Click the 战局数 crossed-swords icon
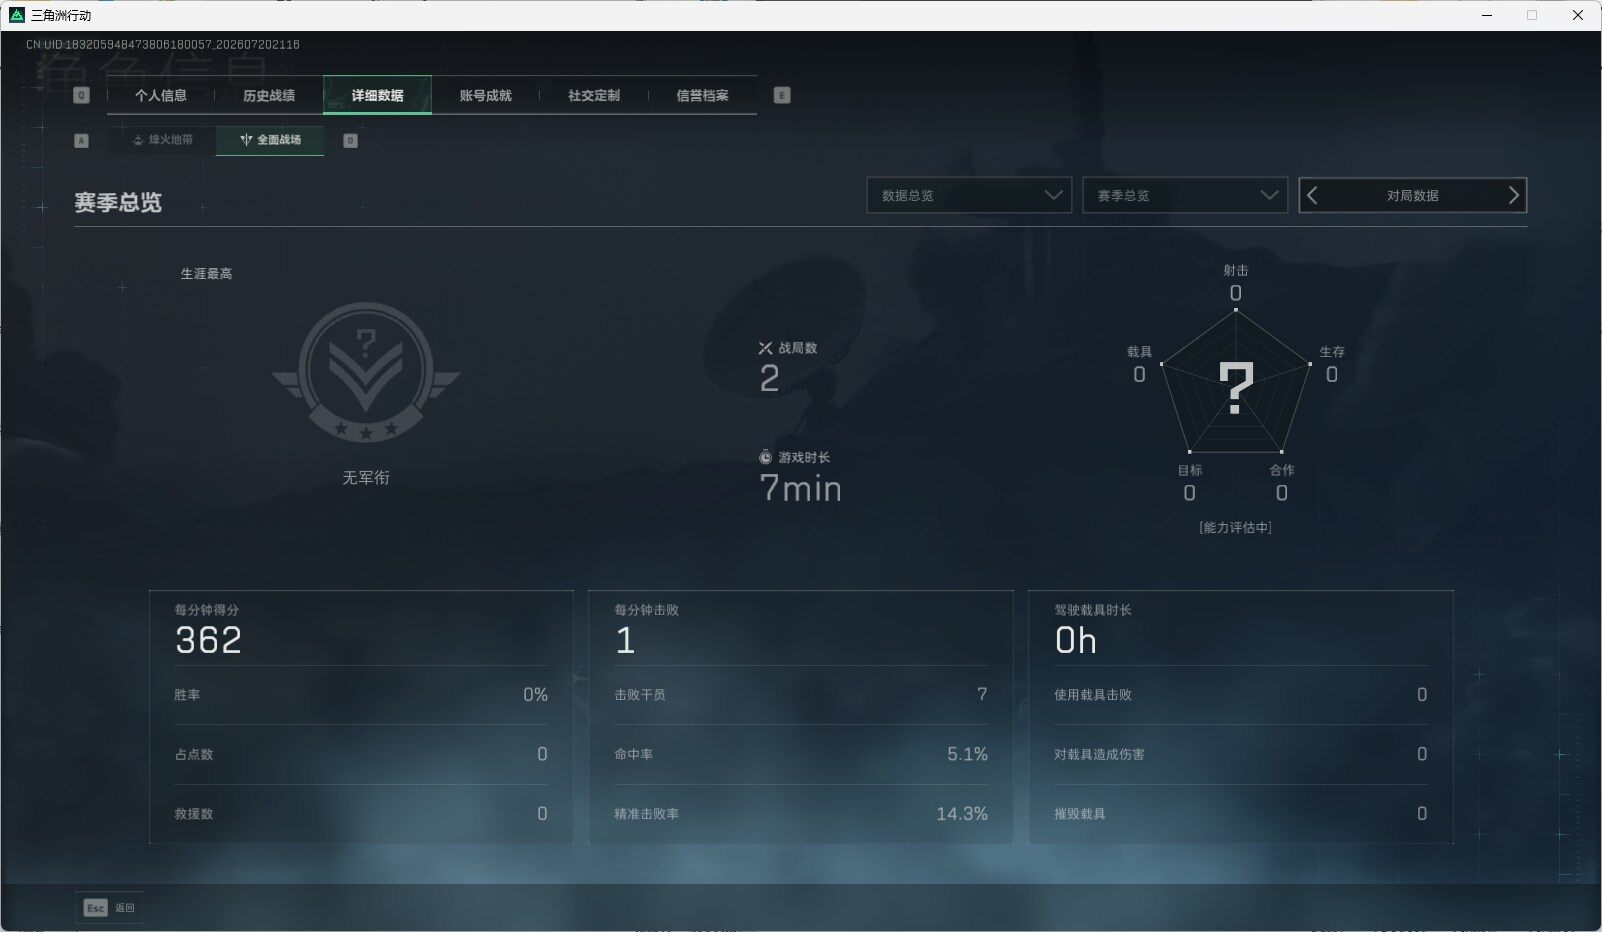1602x932 pixels. pos(766,348)
